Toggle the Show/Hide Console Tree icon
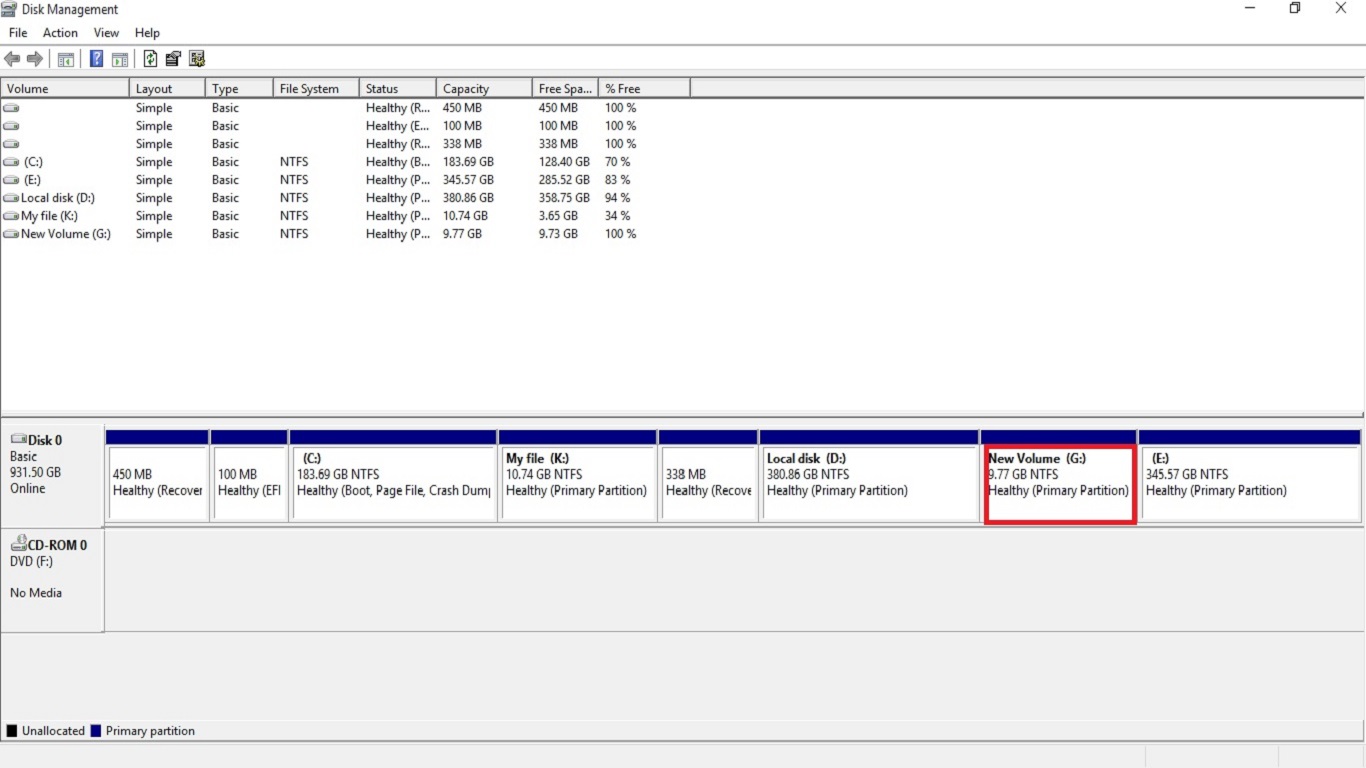 point(66,59)
